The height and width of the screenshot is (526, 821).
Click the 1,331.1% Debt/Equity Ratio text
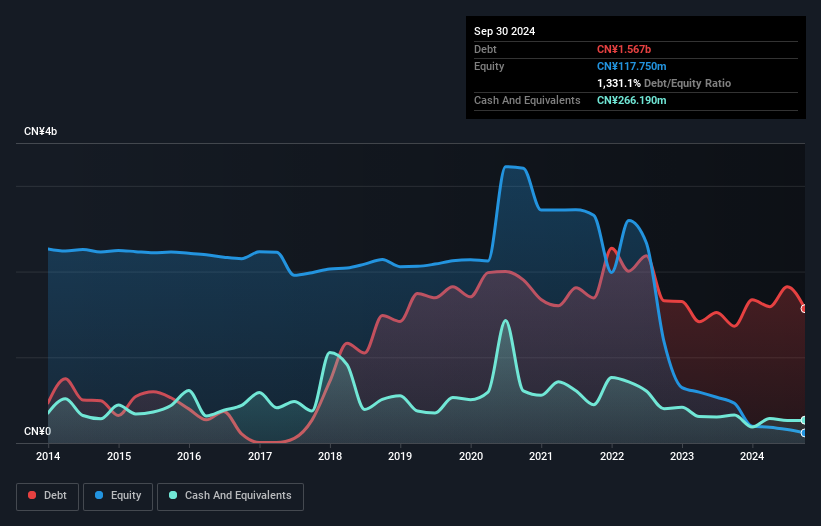[x=664, y=83]
